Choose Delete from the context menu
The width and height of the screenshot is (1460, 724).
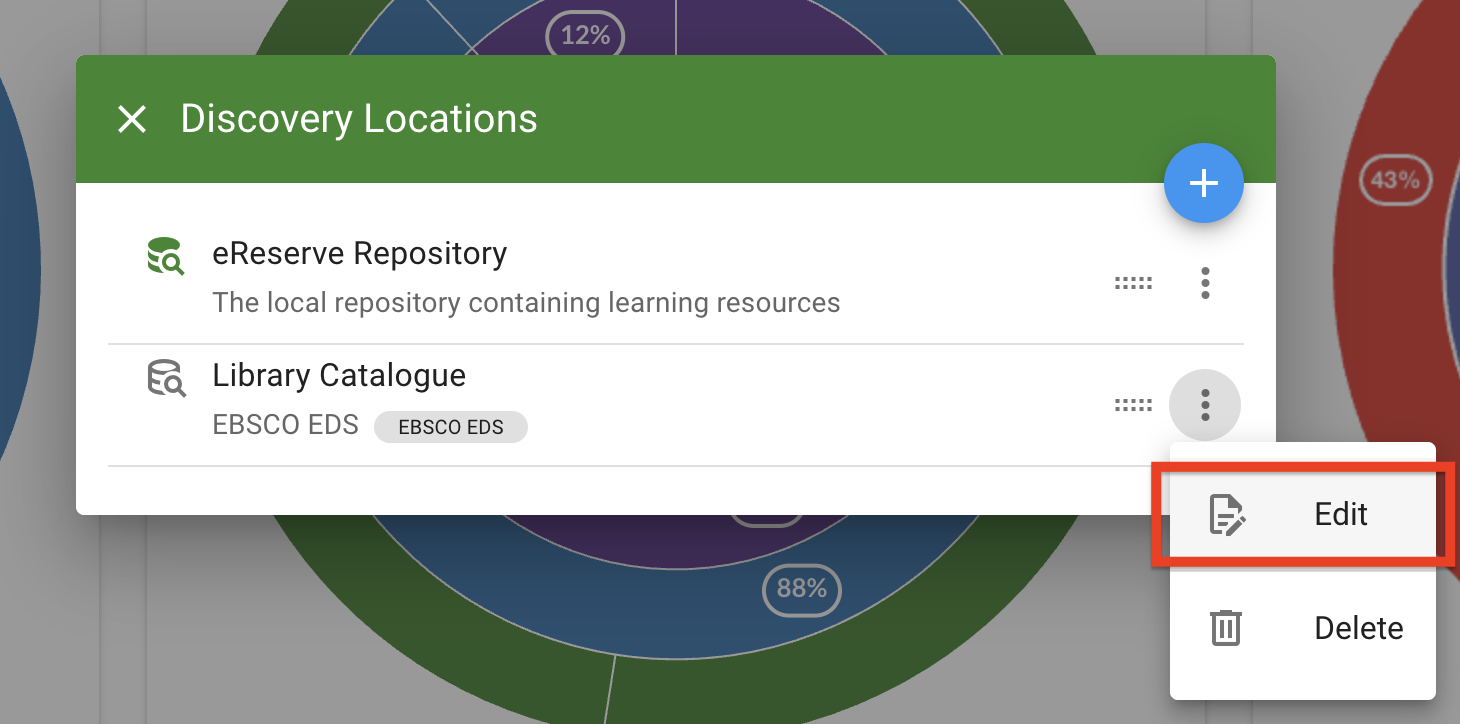1358,628
